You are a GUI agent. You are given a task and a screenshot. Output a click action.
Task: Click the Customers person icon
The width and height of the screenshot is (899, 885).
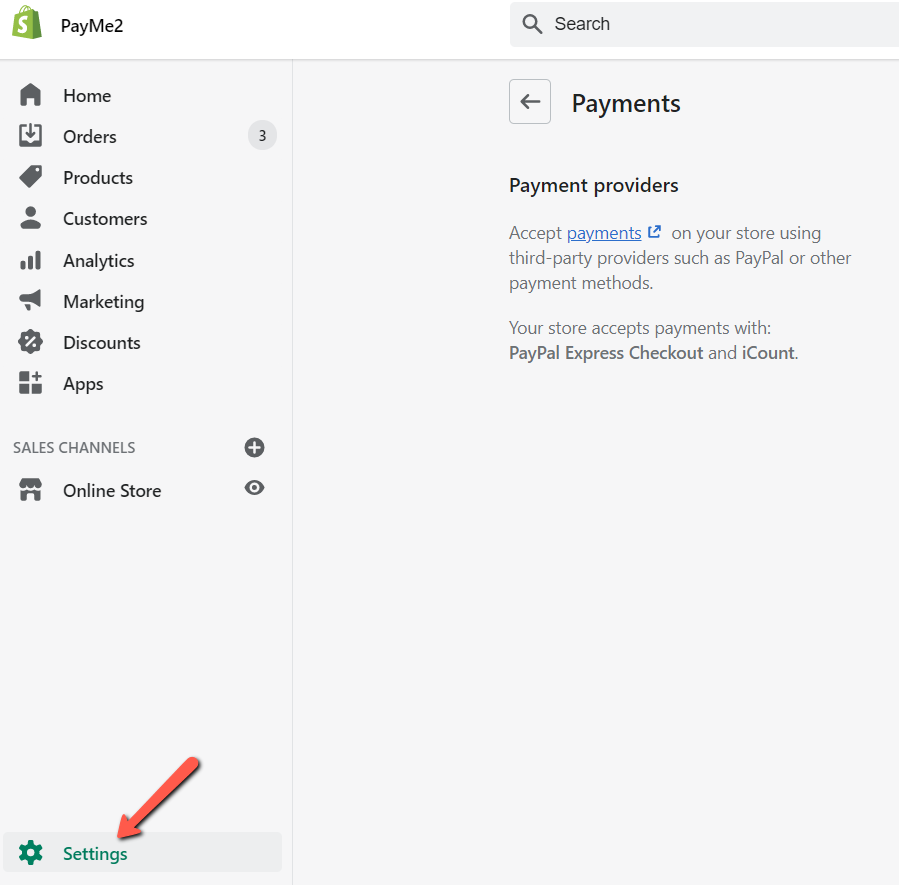[x=31, y=218]
